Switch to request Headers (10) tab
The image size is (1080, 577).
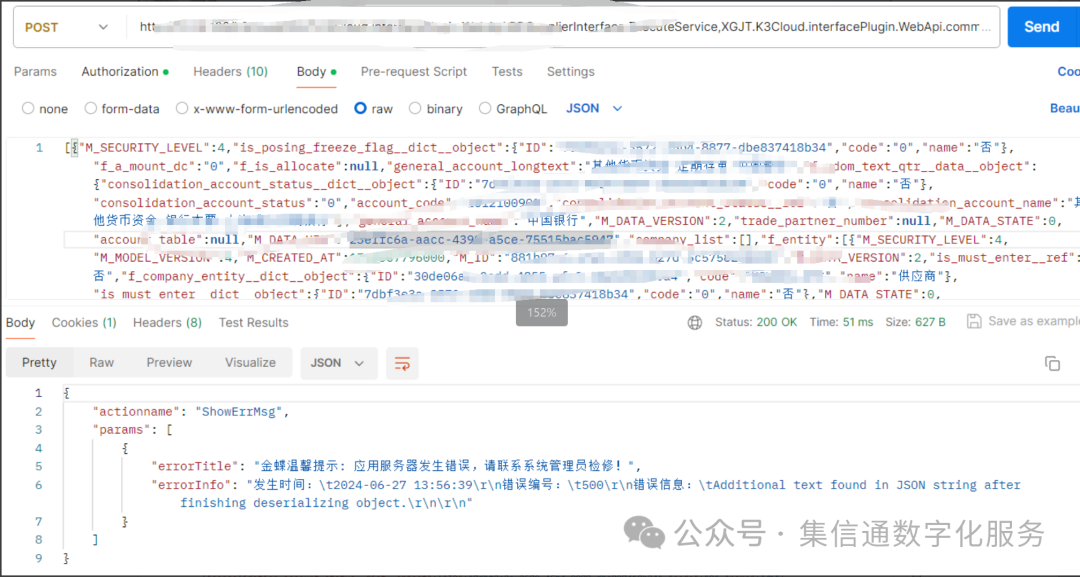point(230,72)
